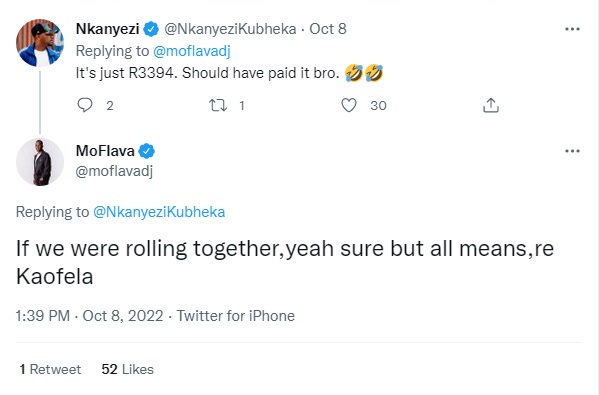The width and height of the screenshot is (599, 395).
Task: Open Nkanyezi's profile picture
Action: click(40, 43)
